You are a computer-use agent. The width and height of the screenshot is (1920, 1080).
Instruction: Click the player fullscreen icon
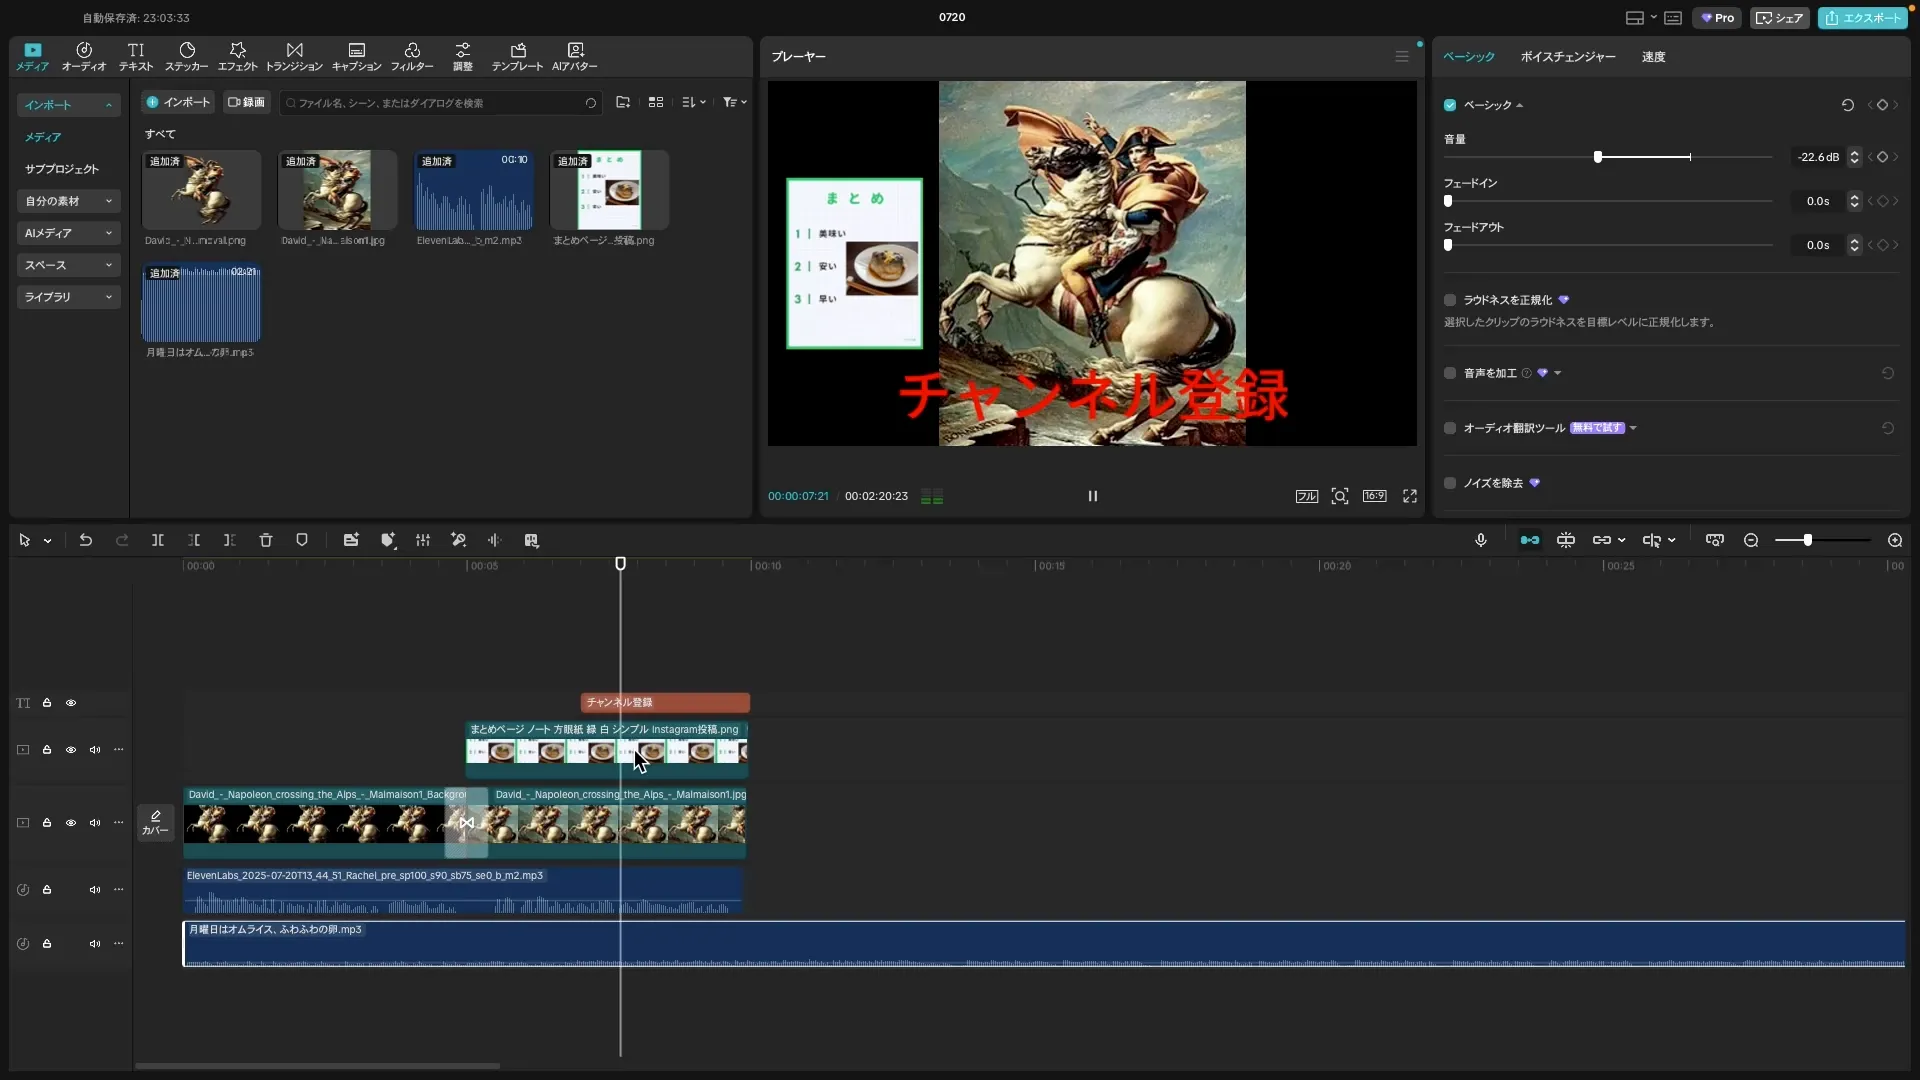1410,496
